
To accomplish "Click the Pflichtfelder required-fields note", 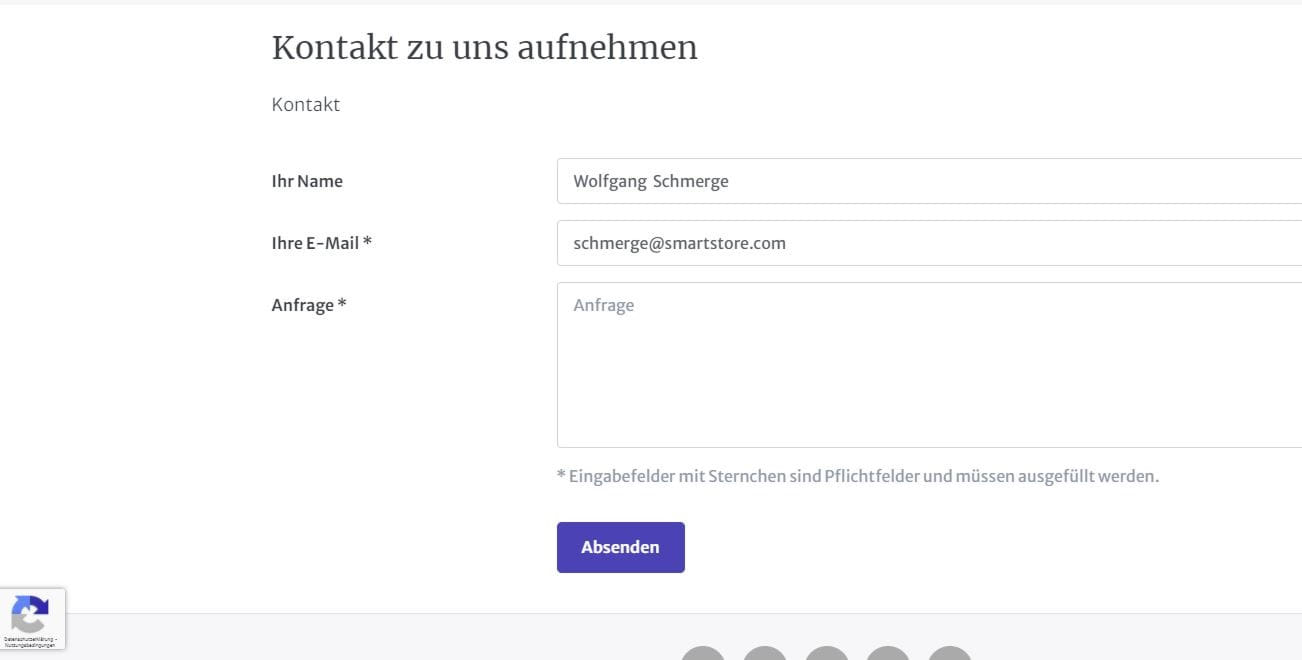I will point(857,476).
